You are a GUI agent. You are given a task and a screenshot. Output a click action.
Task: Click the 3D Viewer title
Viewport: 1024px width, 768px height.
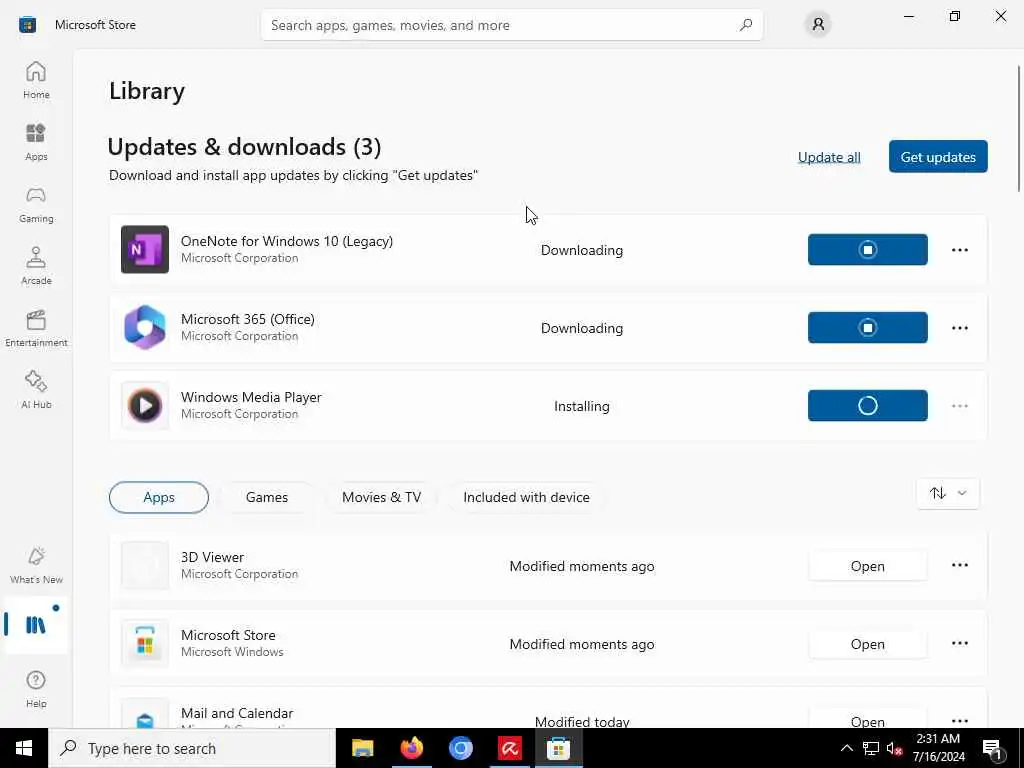pyautogui.click(x=212, y=557)
